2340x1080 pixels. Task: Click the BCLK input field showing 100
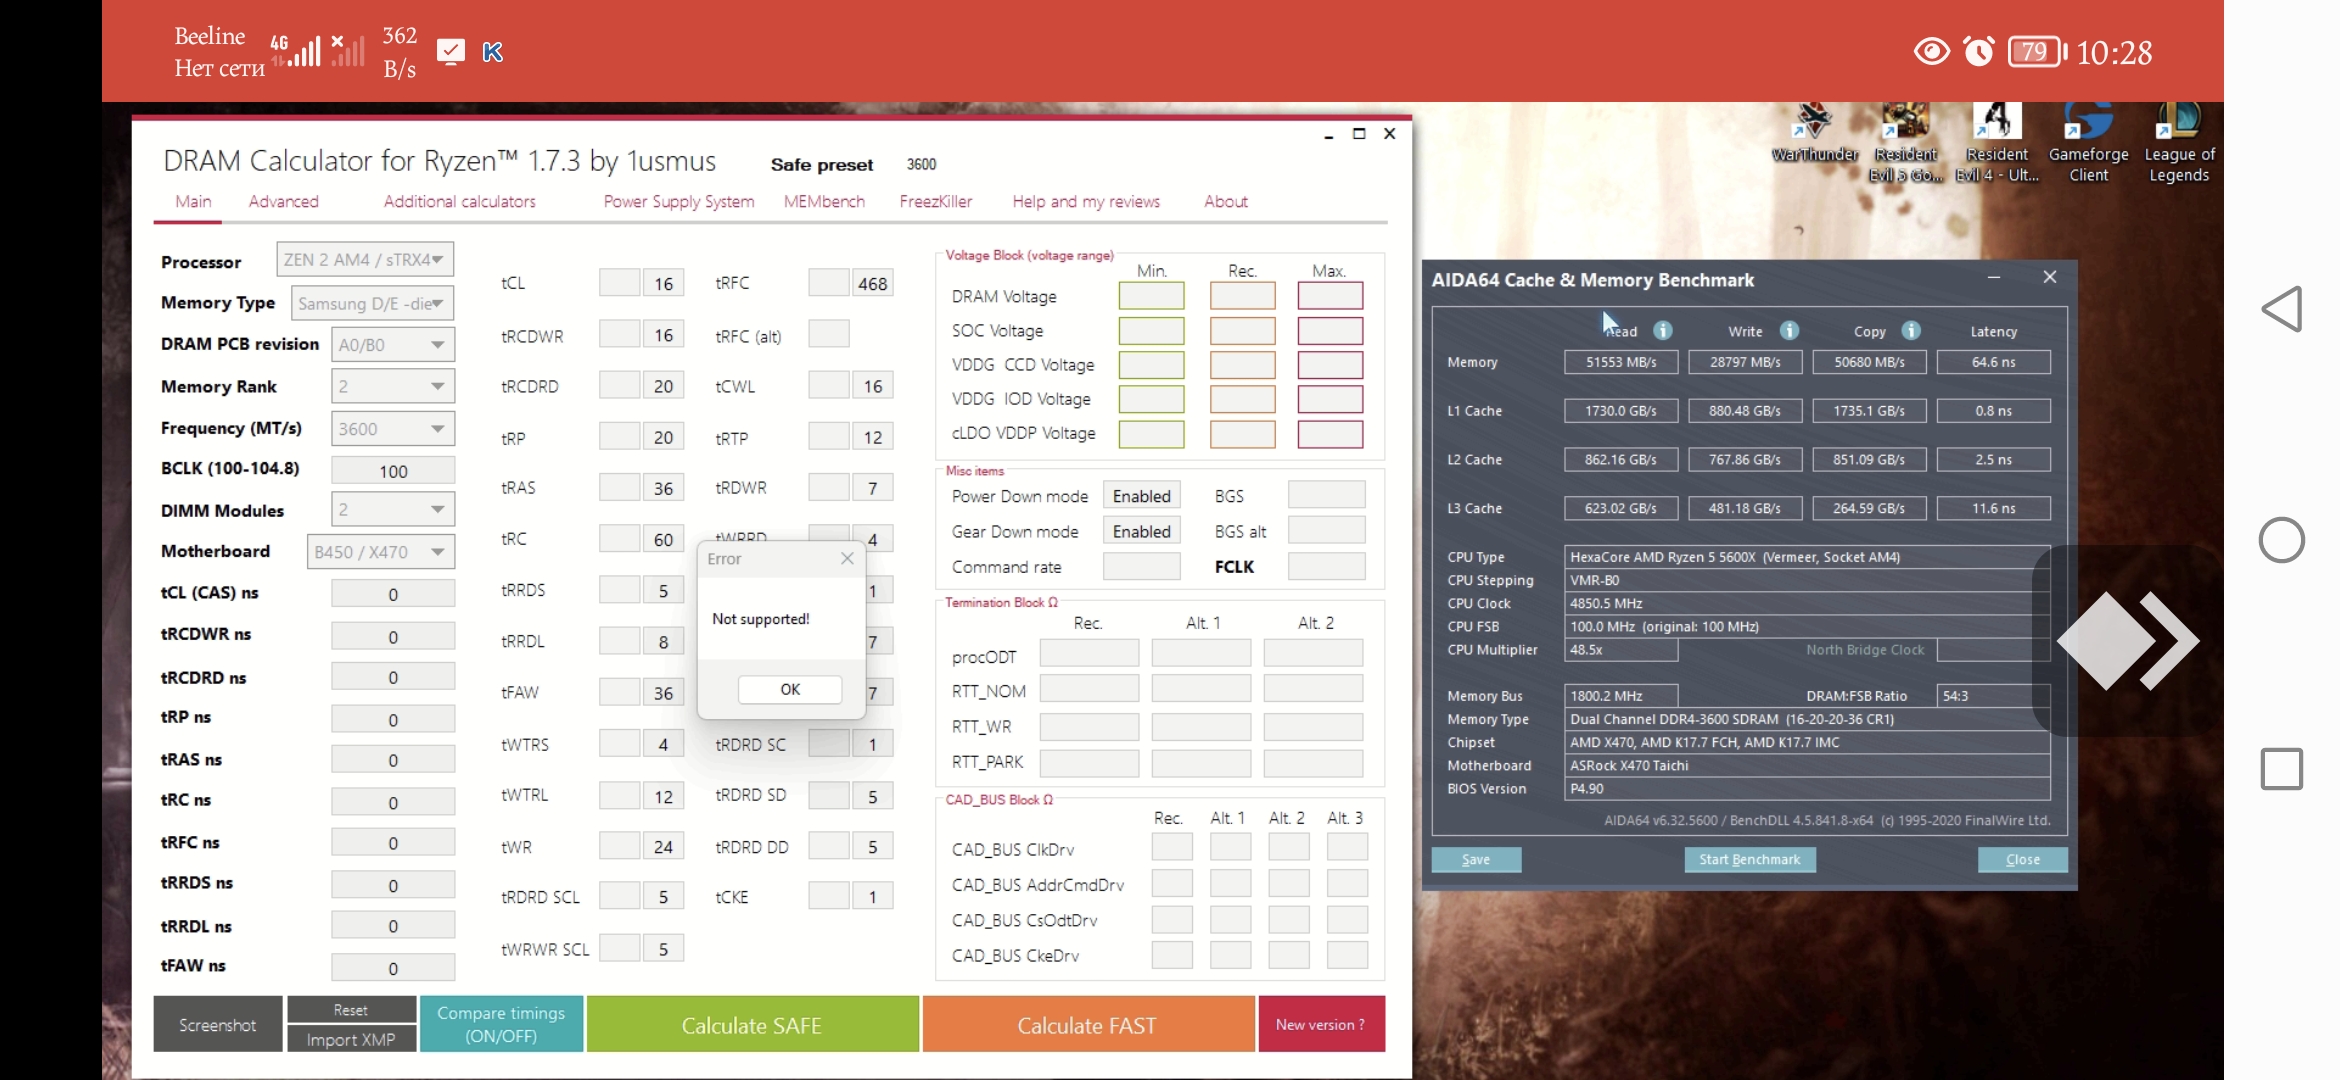pyautogui.click(x=393, y=471)
